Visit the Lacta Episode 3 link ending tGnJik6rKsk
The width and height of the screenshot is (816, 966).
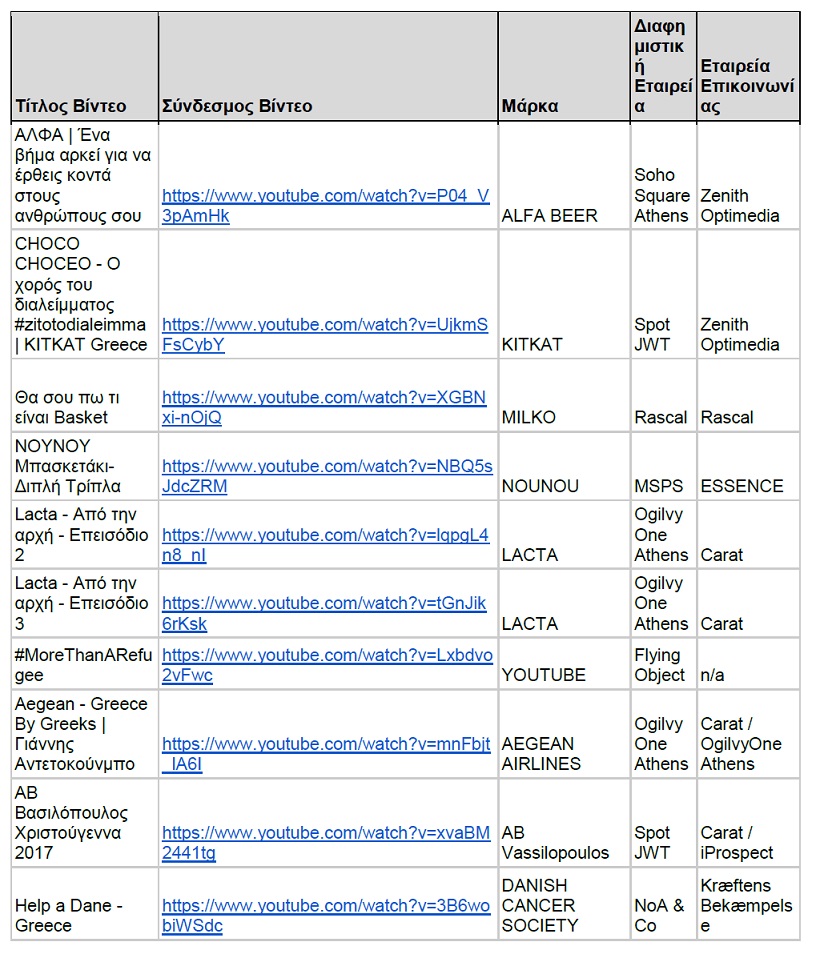pos(324,614)
